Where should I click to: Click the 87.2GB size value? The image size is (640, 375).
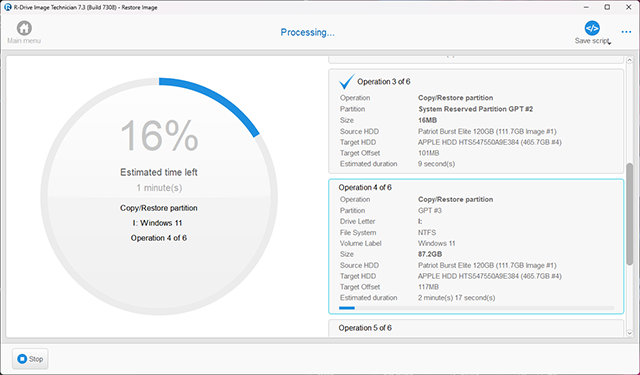tap(430, 254)
